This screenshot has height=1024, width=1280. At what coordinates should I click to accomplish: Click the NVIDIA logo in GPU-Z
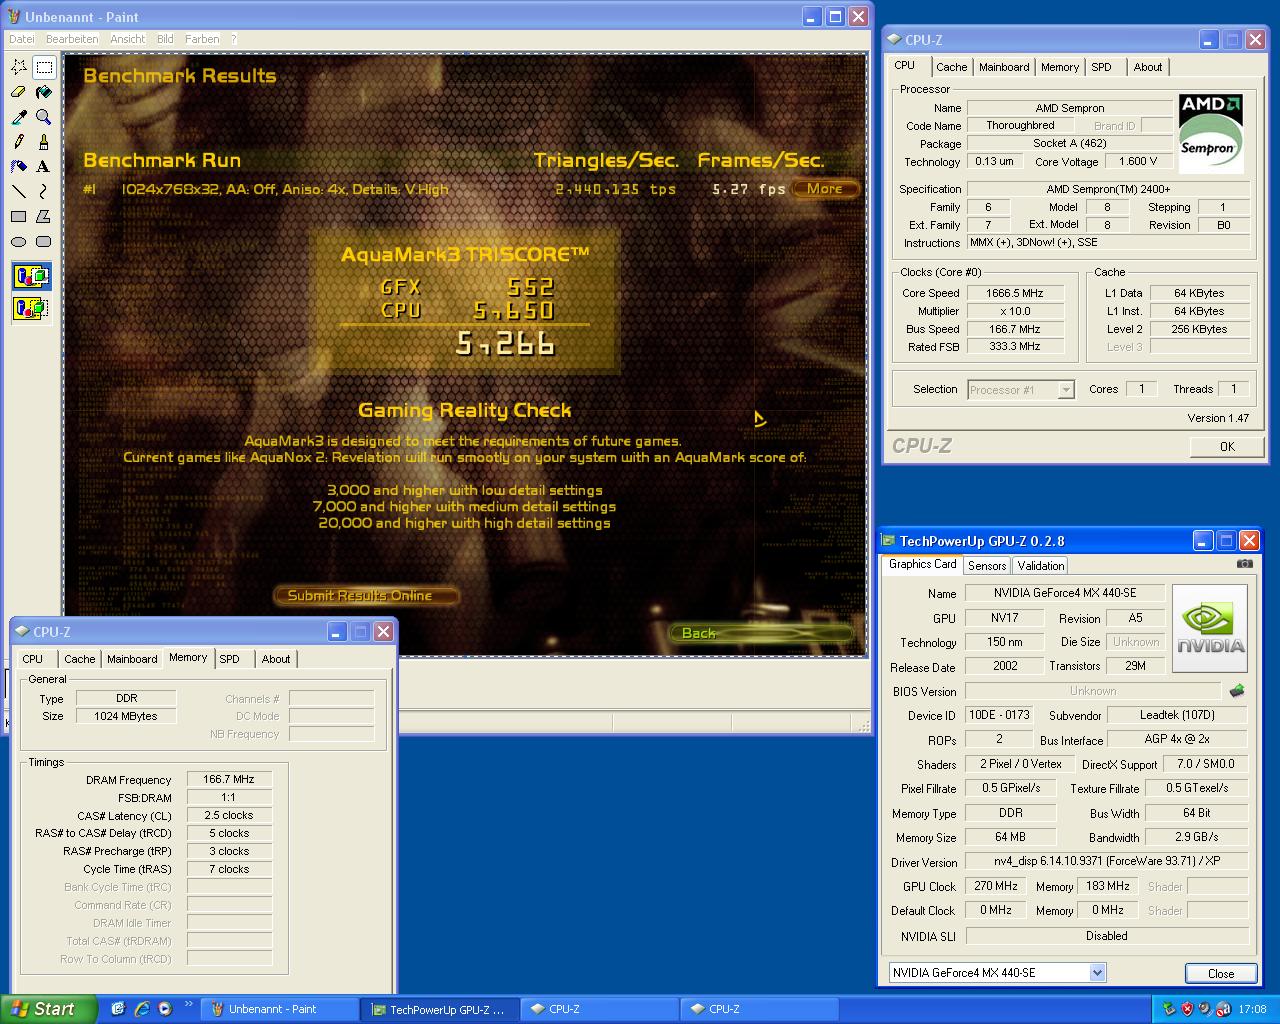coord(1210,626)
